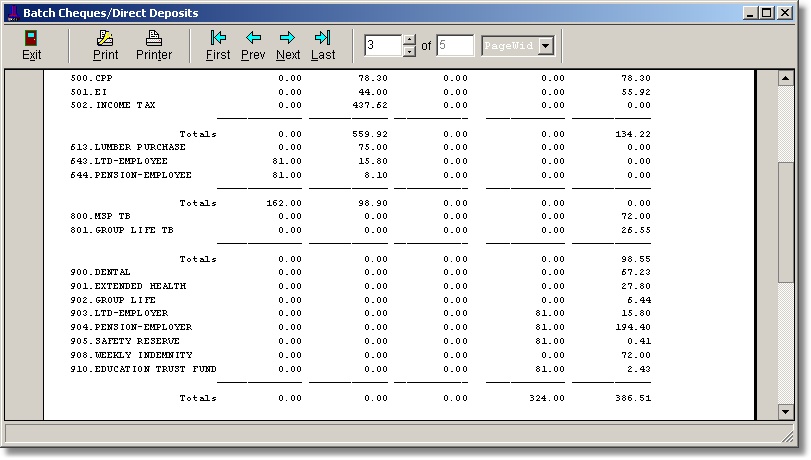Select row 905.SAFETY RESERVE
Viewport: 811px width, 460px height.
click(125, 341)
